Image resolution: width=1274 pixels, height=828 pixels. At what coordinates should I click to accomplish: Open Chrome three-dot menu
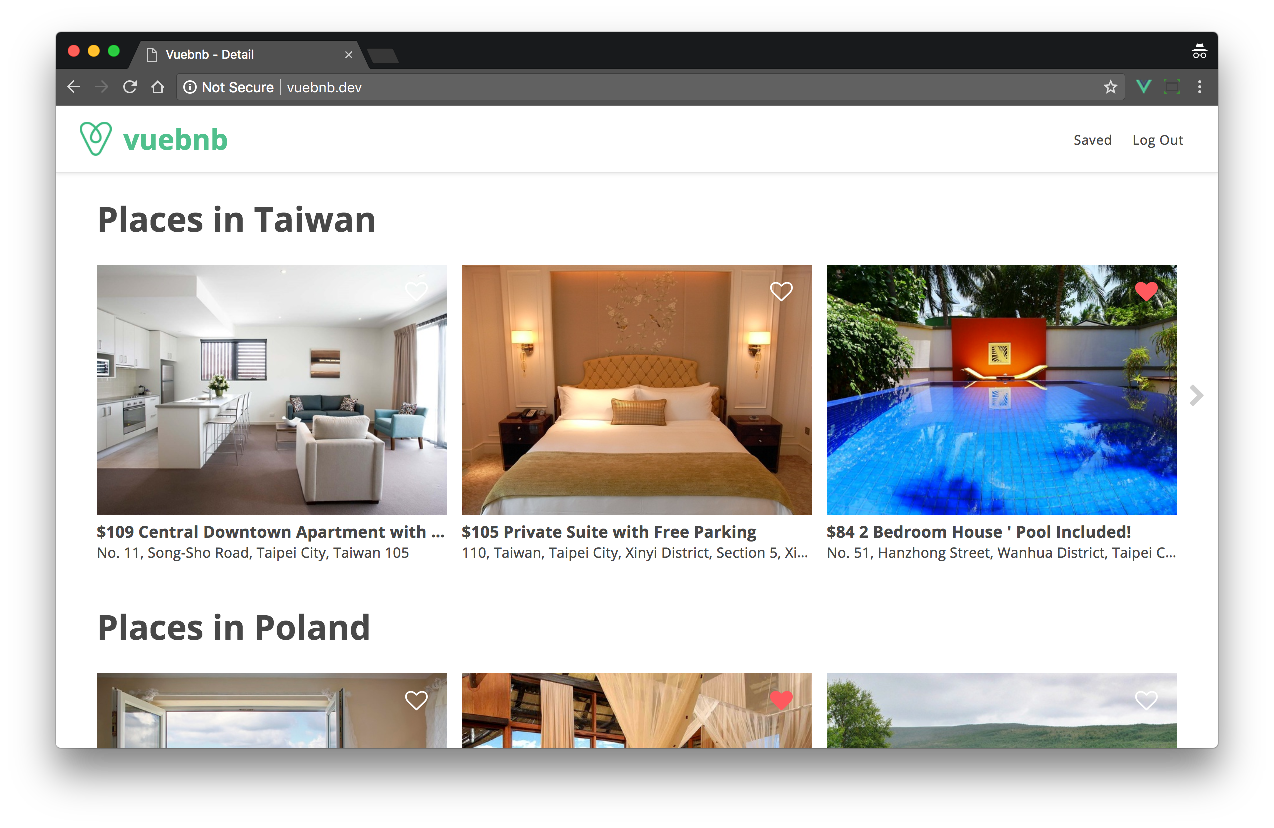pyautogui.click(x=1199, y=87)
